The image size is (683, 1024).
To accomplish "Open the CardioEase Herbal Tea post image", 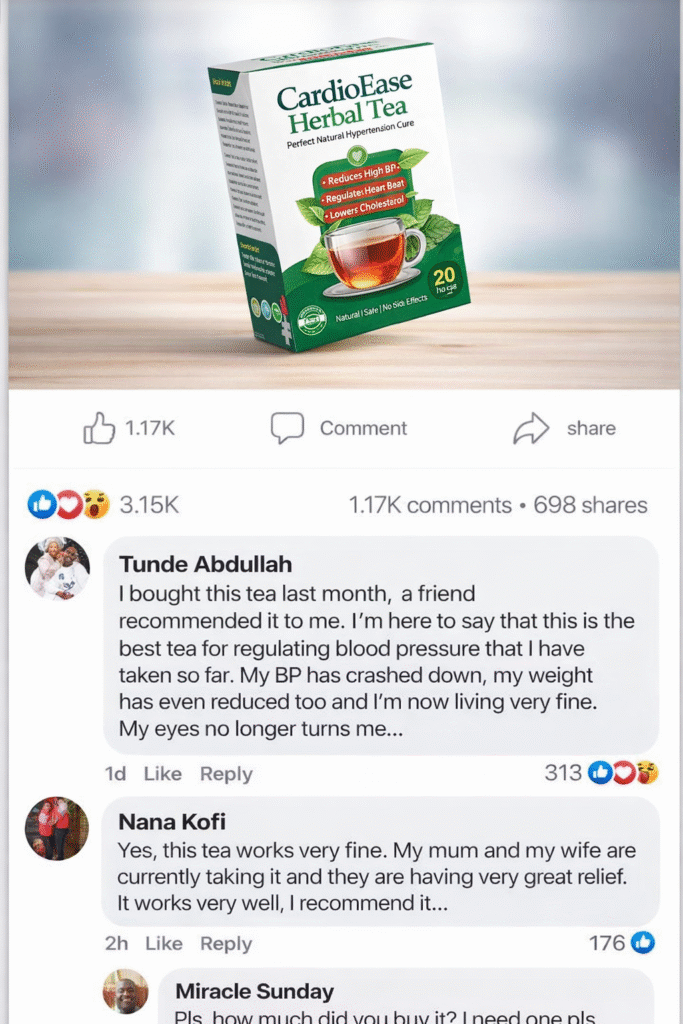I will click(x=340, y=190).
